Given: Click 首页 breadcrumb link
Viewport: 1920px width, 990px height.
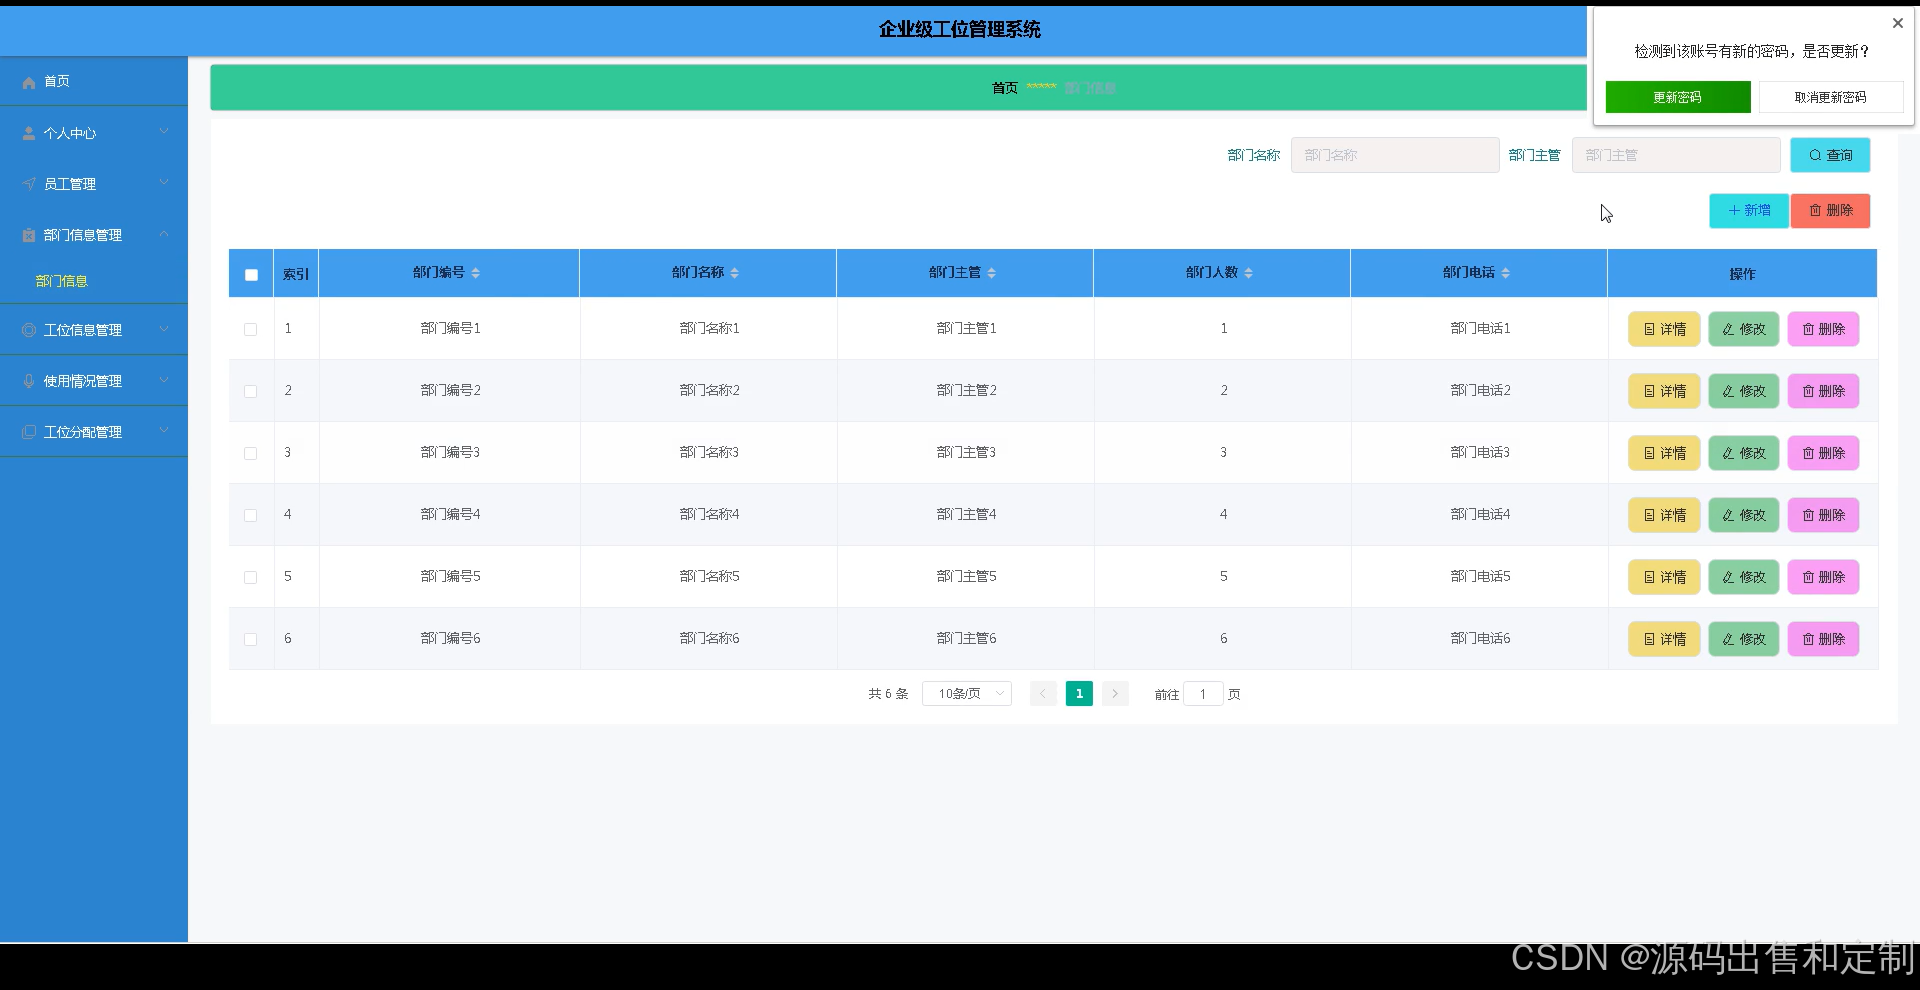Looking at the screenshot, I should coord(1005,88).
